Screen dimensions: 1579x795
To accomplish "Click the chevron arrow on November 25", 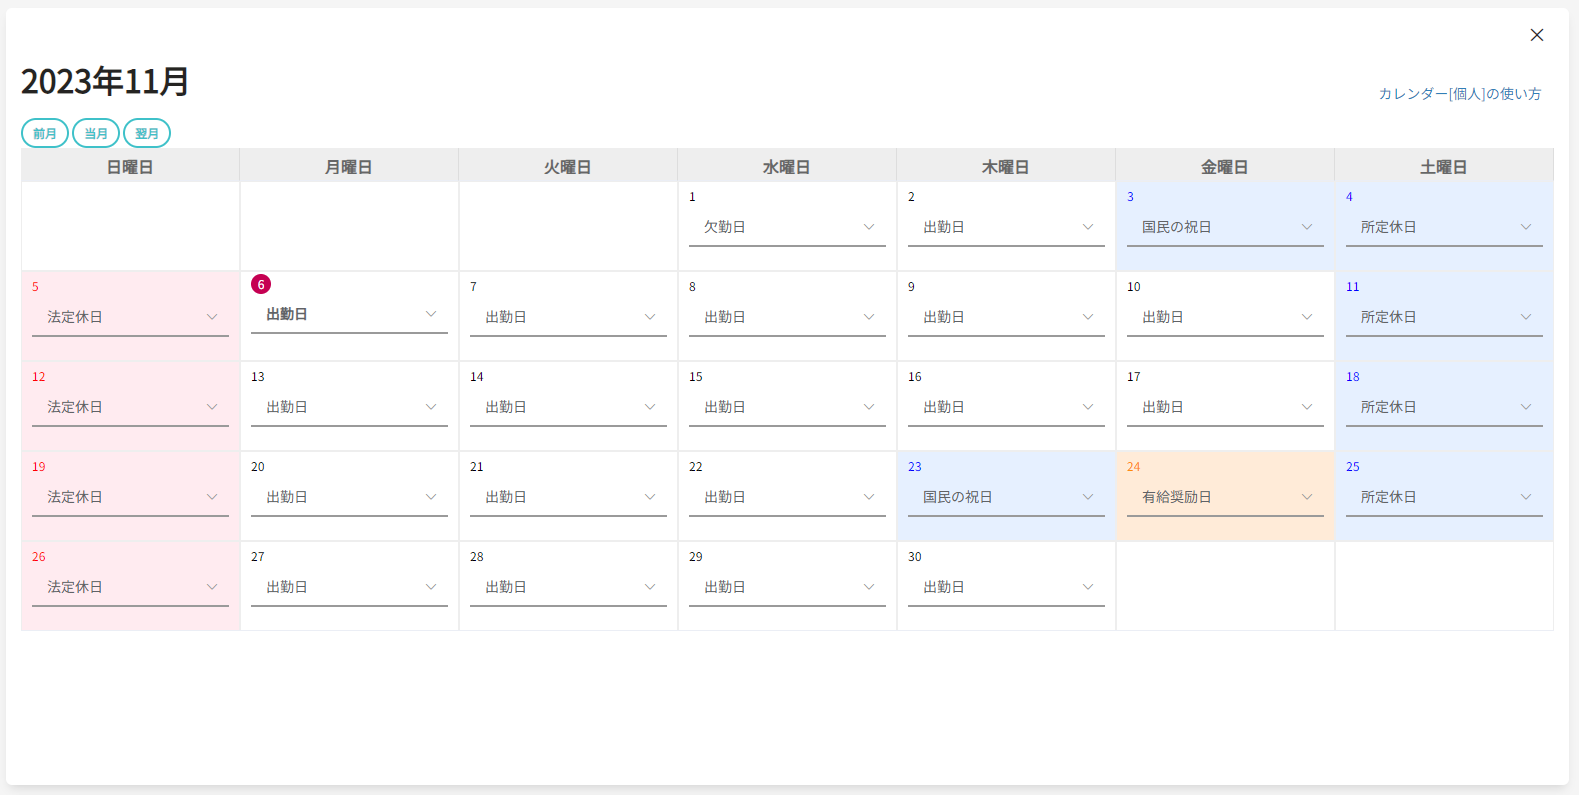I will tap(1526, 497).
